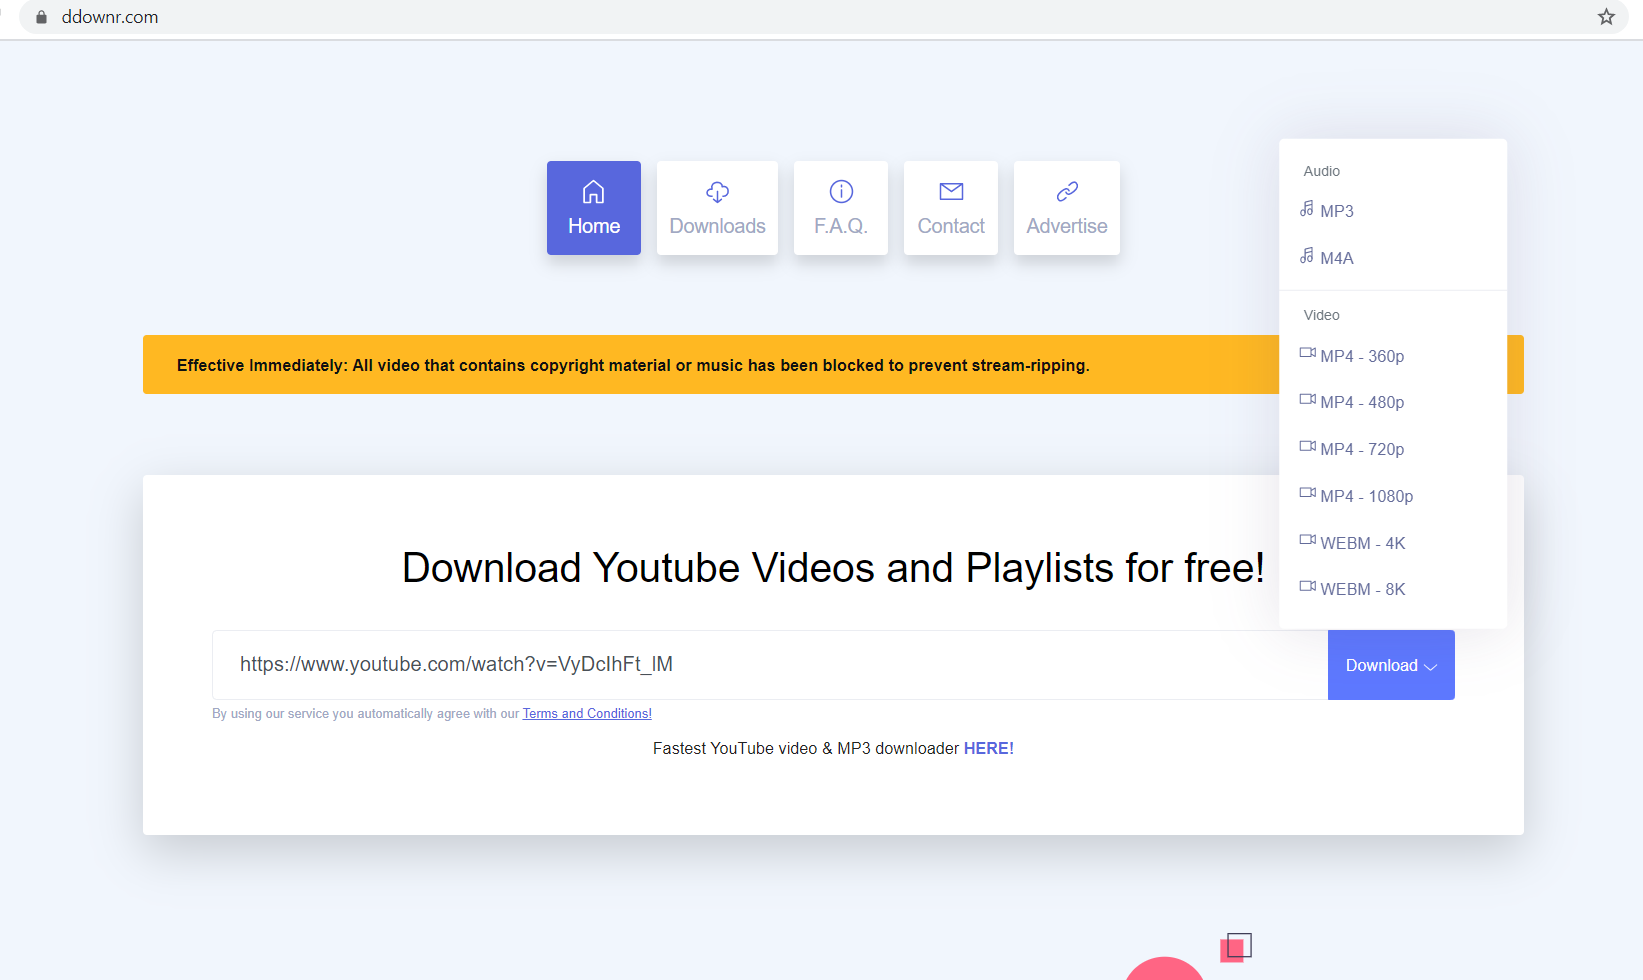Open the Advertise tab label
Screen dimensions: 1643x980
[x=1067, y=226]
